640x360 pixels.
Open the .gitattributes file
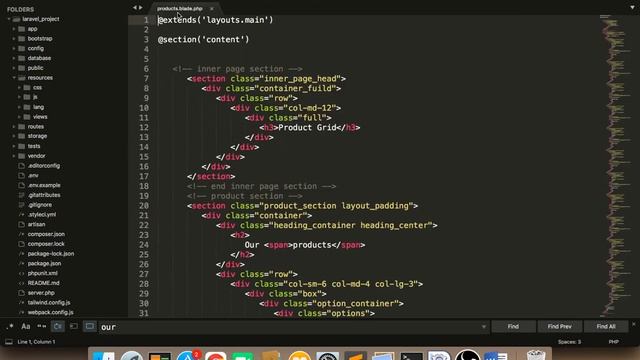pos(44,195)
